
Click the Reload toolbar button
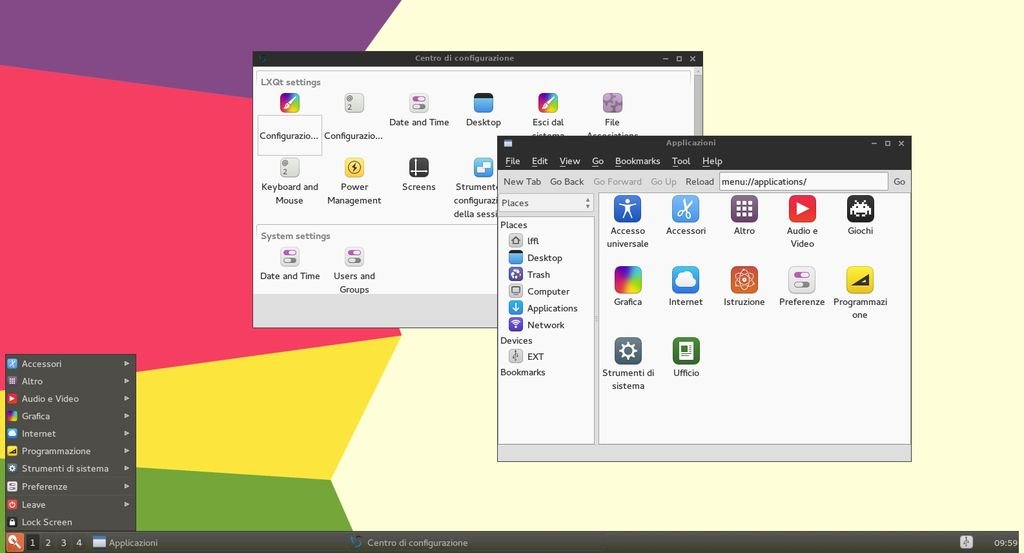699,182
